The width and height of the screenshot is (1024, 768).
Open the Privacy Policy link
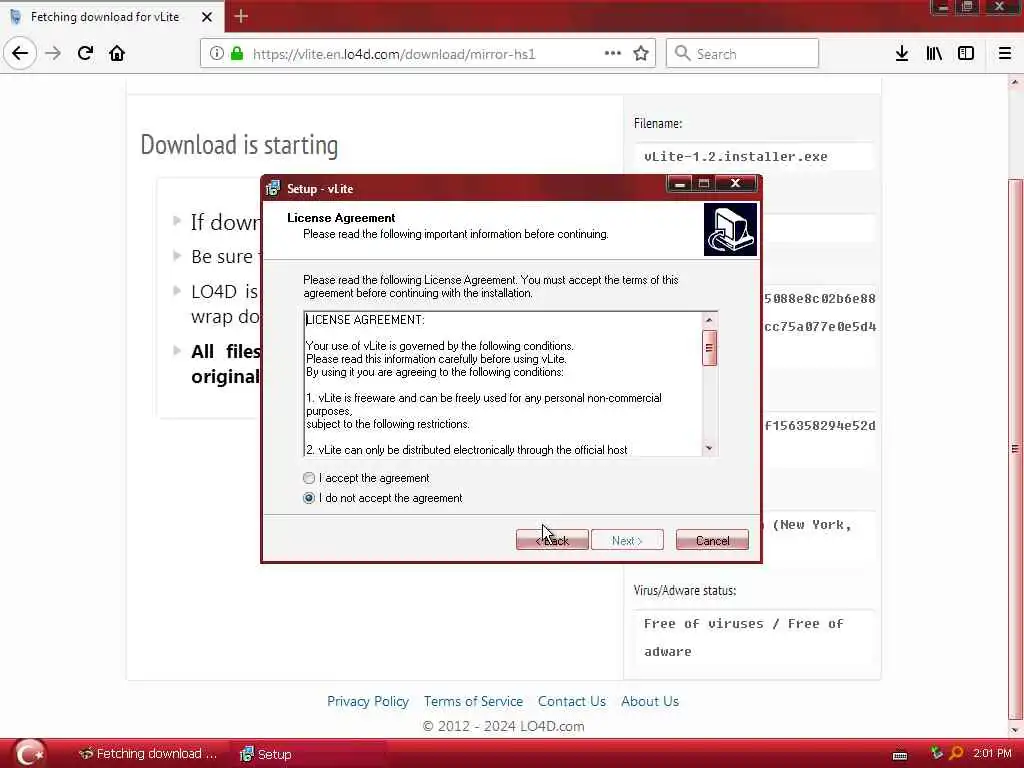(368, 701)
